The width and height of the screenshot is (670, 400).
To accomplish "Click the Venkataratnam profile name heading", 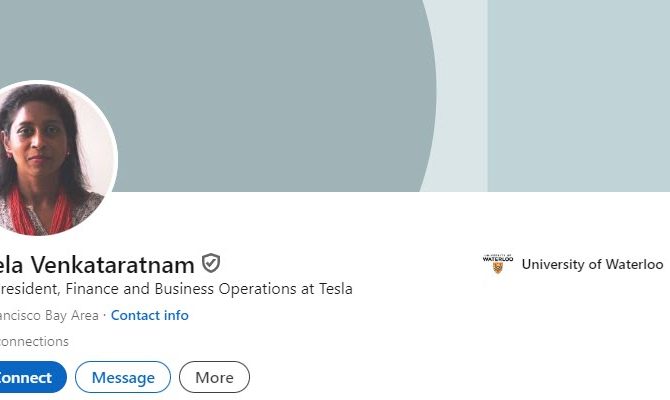I will 95,265.
